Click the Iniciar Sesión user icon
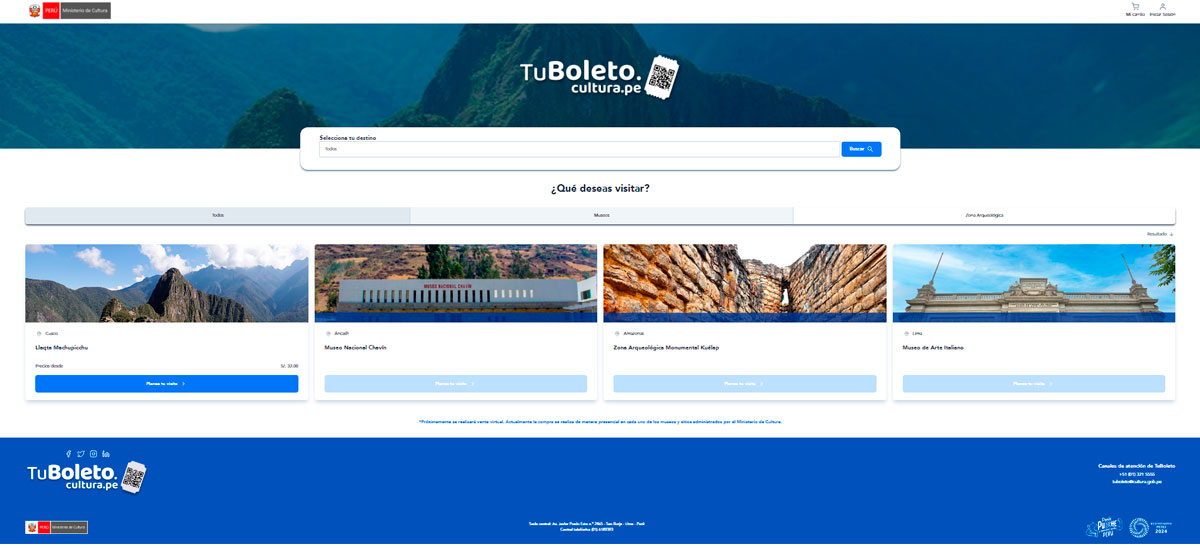This screenshot has width=1200, height=548. [x=1163, y=7]
